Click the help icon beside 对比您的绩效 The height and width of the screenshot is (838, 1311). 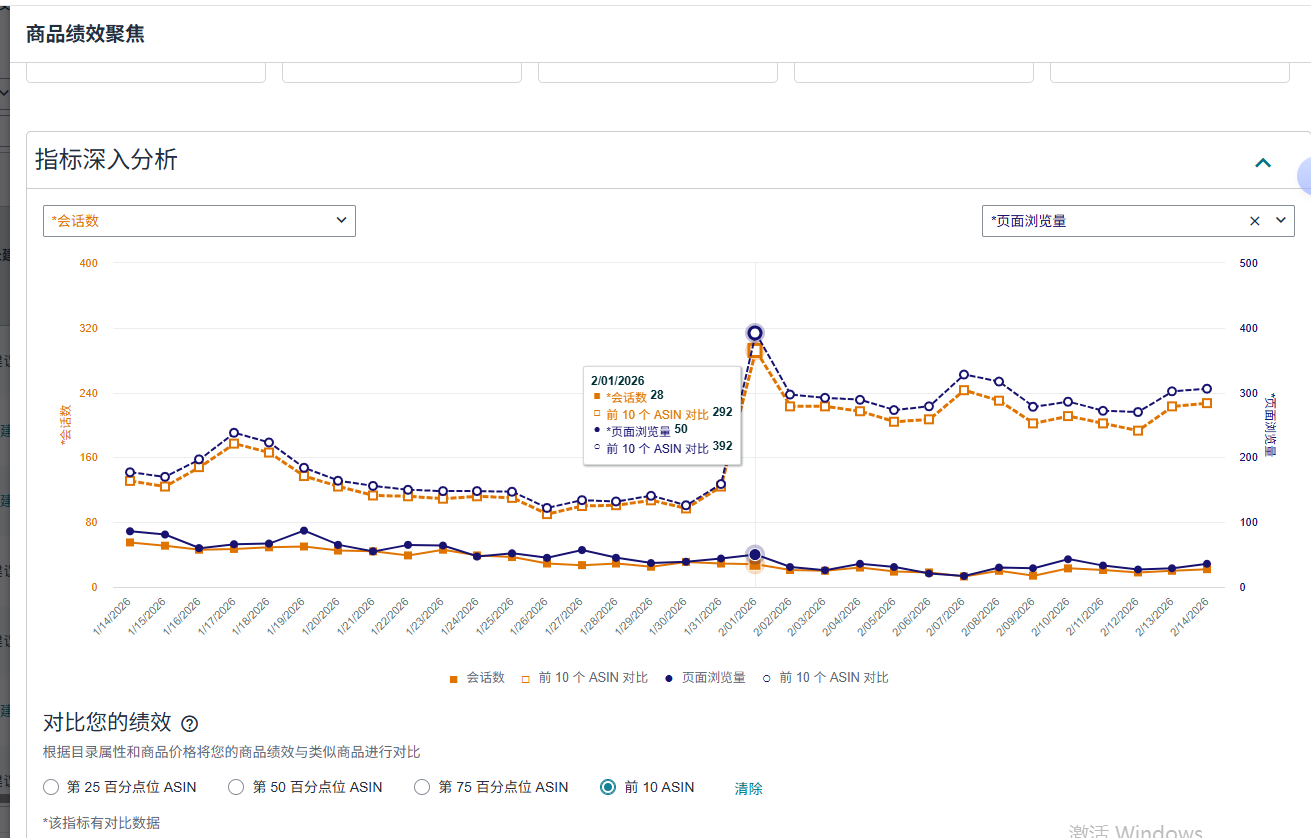(x=189, y=724)
